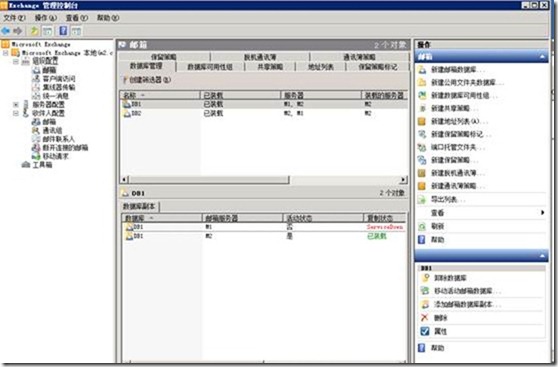Viewport: 558px width, 367px height.
Task: Open the 工具箱 tree node
Action: (42, 164)
